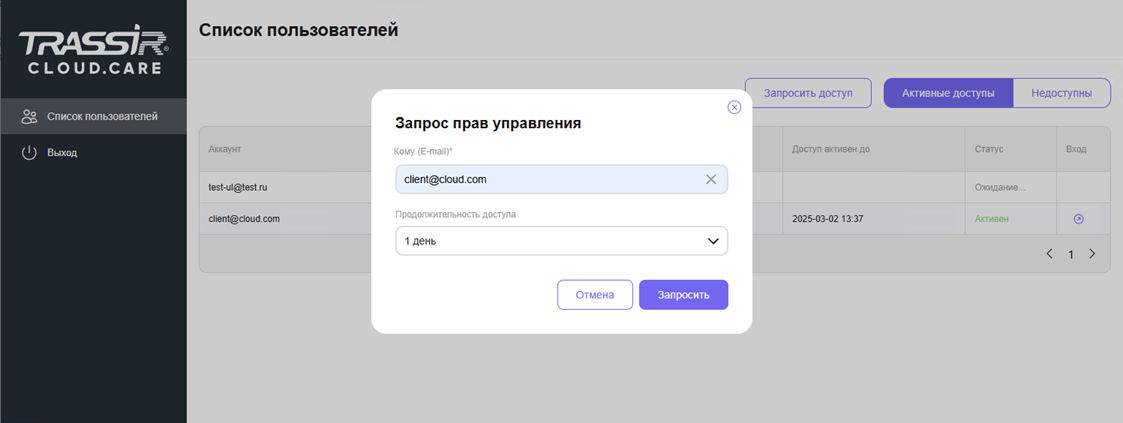Click login icon for client@cloud.com row

[1078, 219]
